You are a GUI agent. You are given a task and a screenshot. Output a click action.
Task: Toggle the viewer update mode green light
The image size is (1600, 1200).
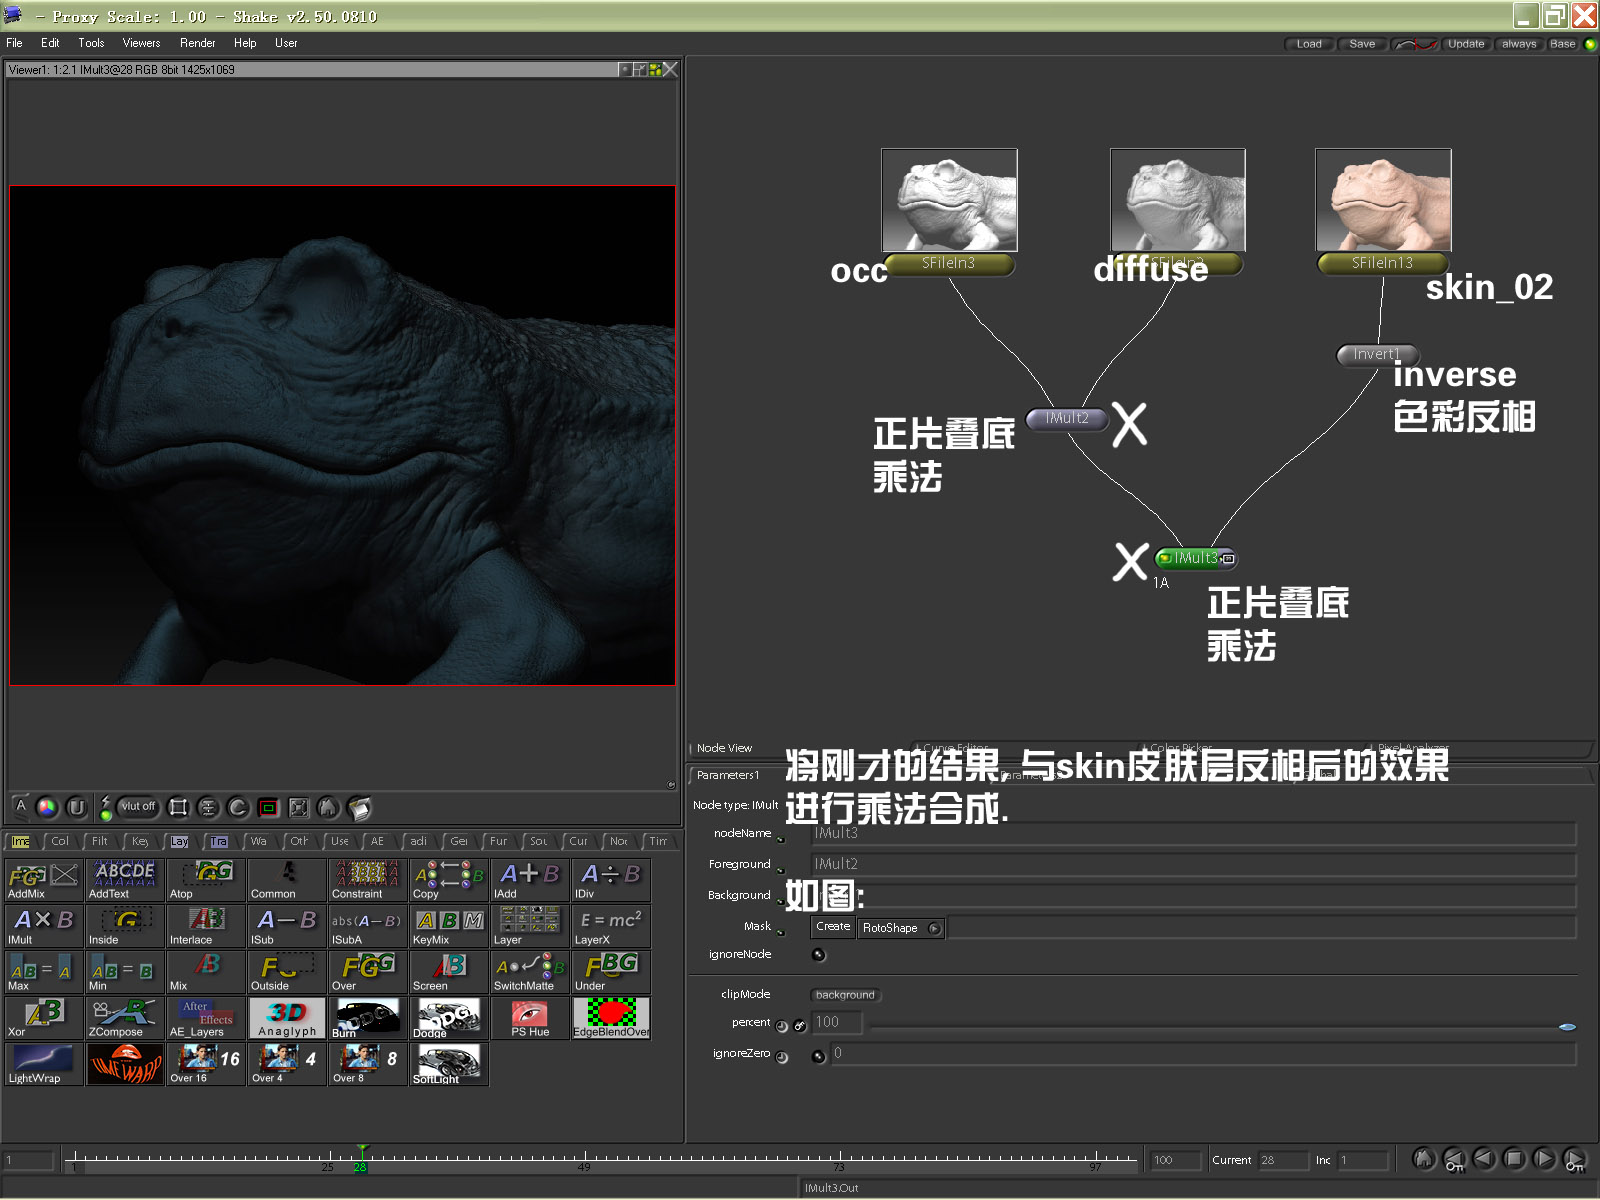106,814
